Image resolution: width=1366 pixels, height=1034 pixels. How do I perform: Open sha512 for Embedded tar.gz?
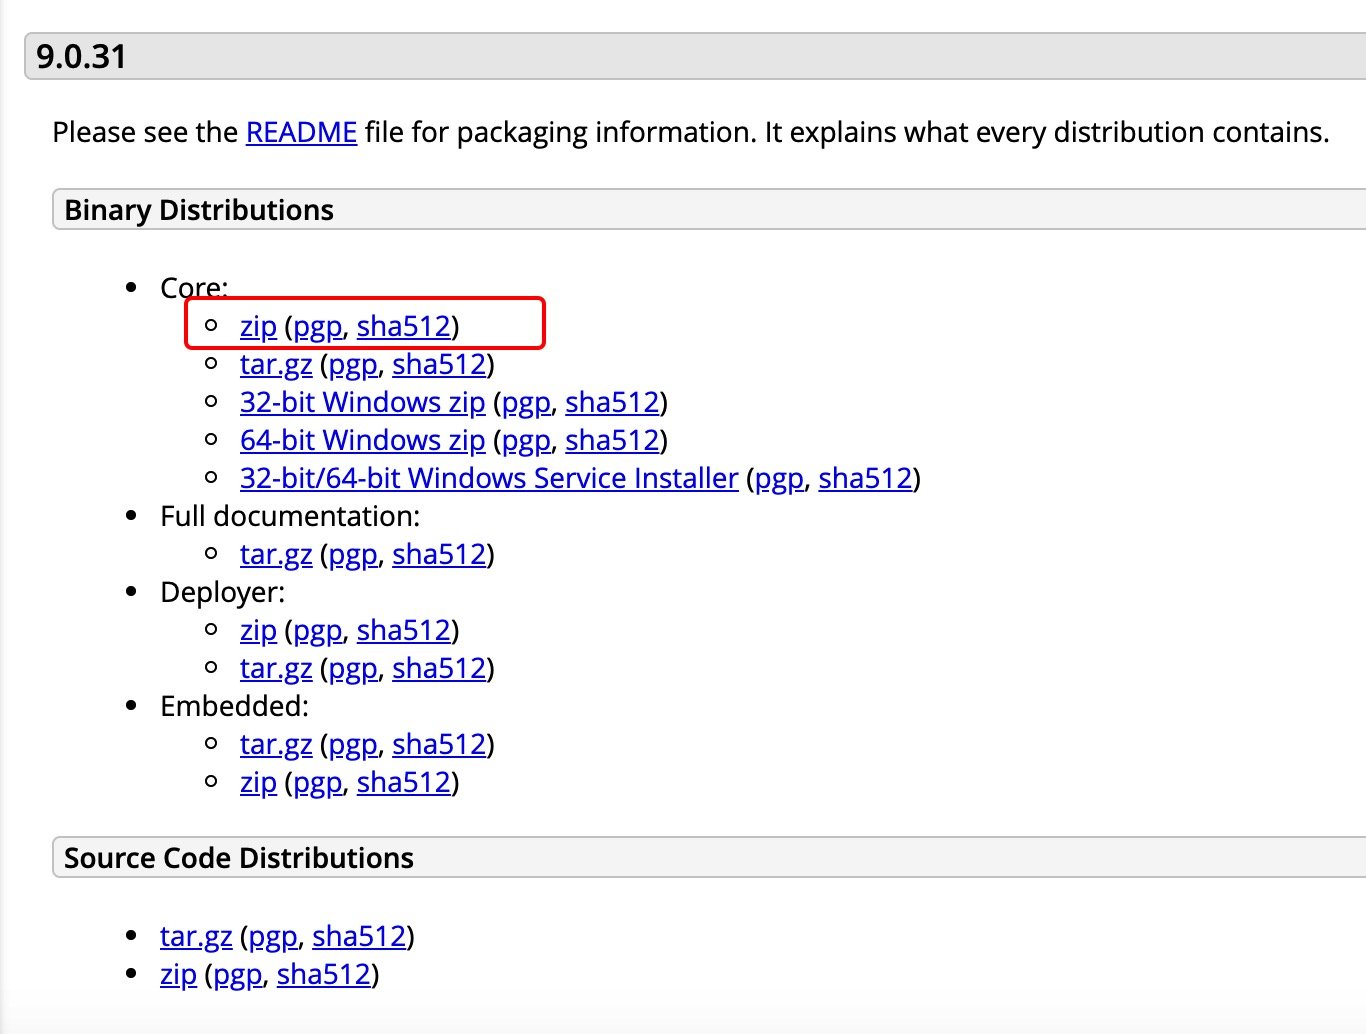click(439, 744)
